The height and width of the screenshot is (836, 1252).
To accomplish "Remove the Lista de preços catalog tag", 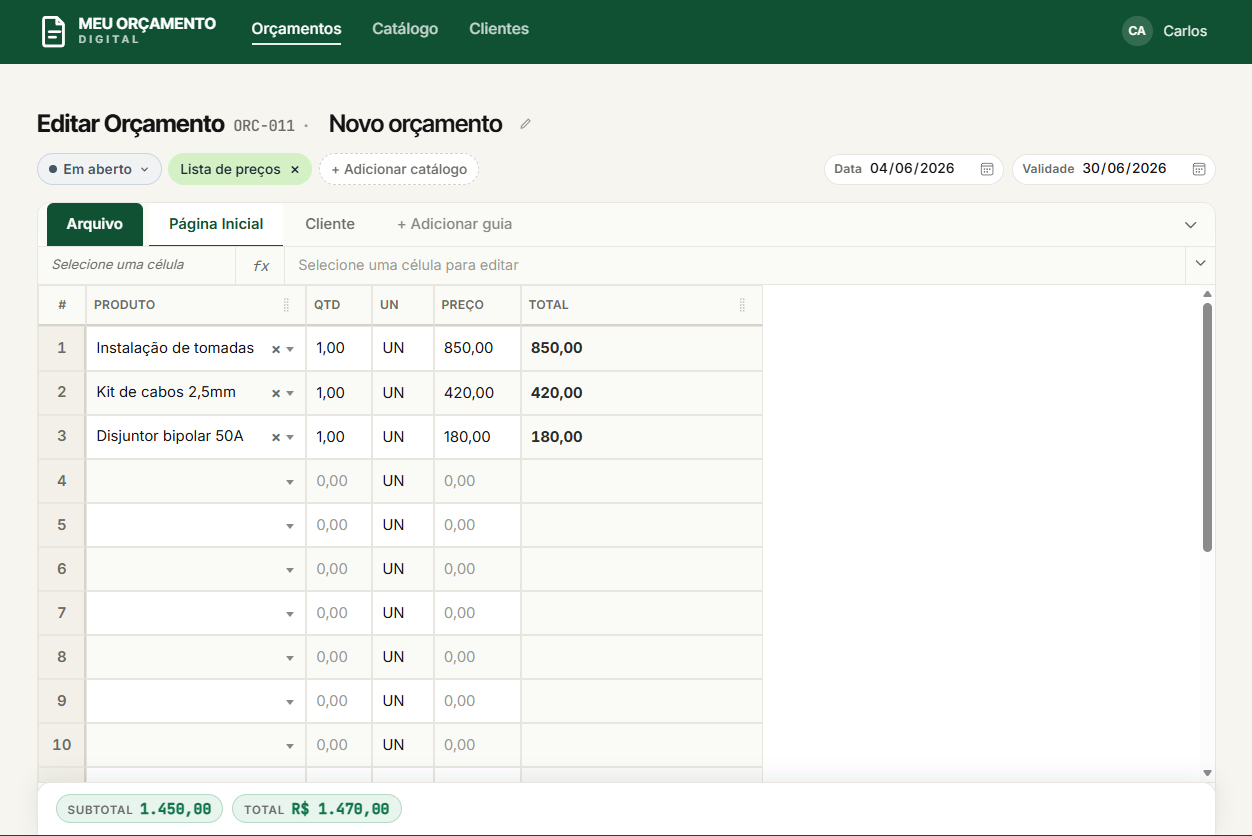I will (x=295, y=170).
